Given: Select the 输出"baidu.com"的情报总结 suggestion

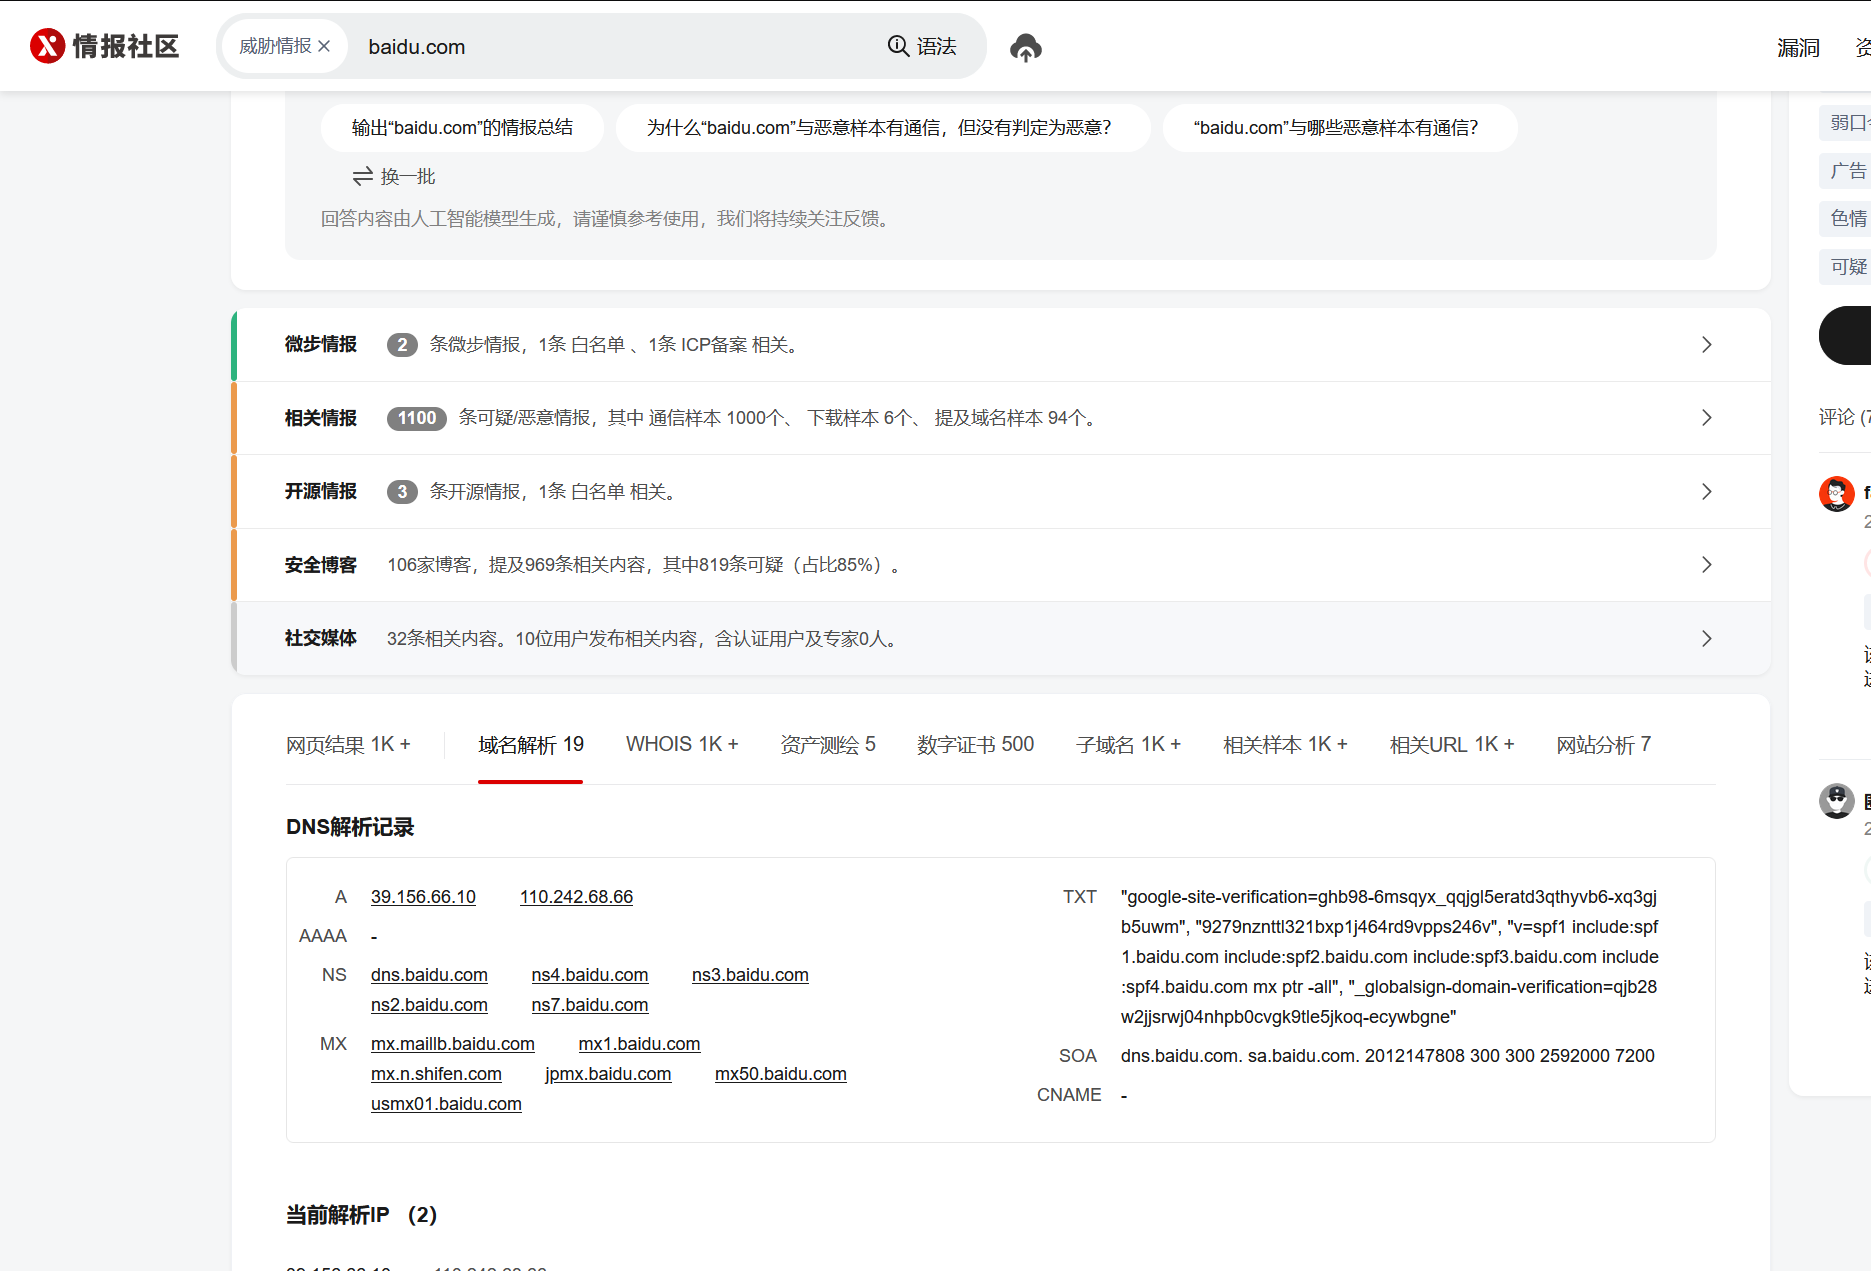Looking at the screenshot, I should point(462,128).
